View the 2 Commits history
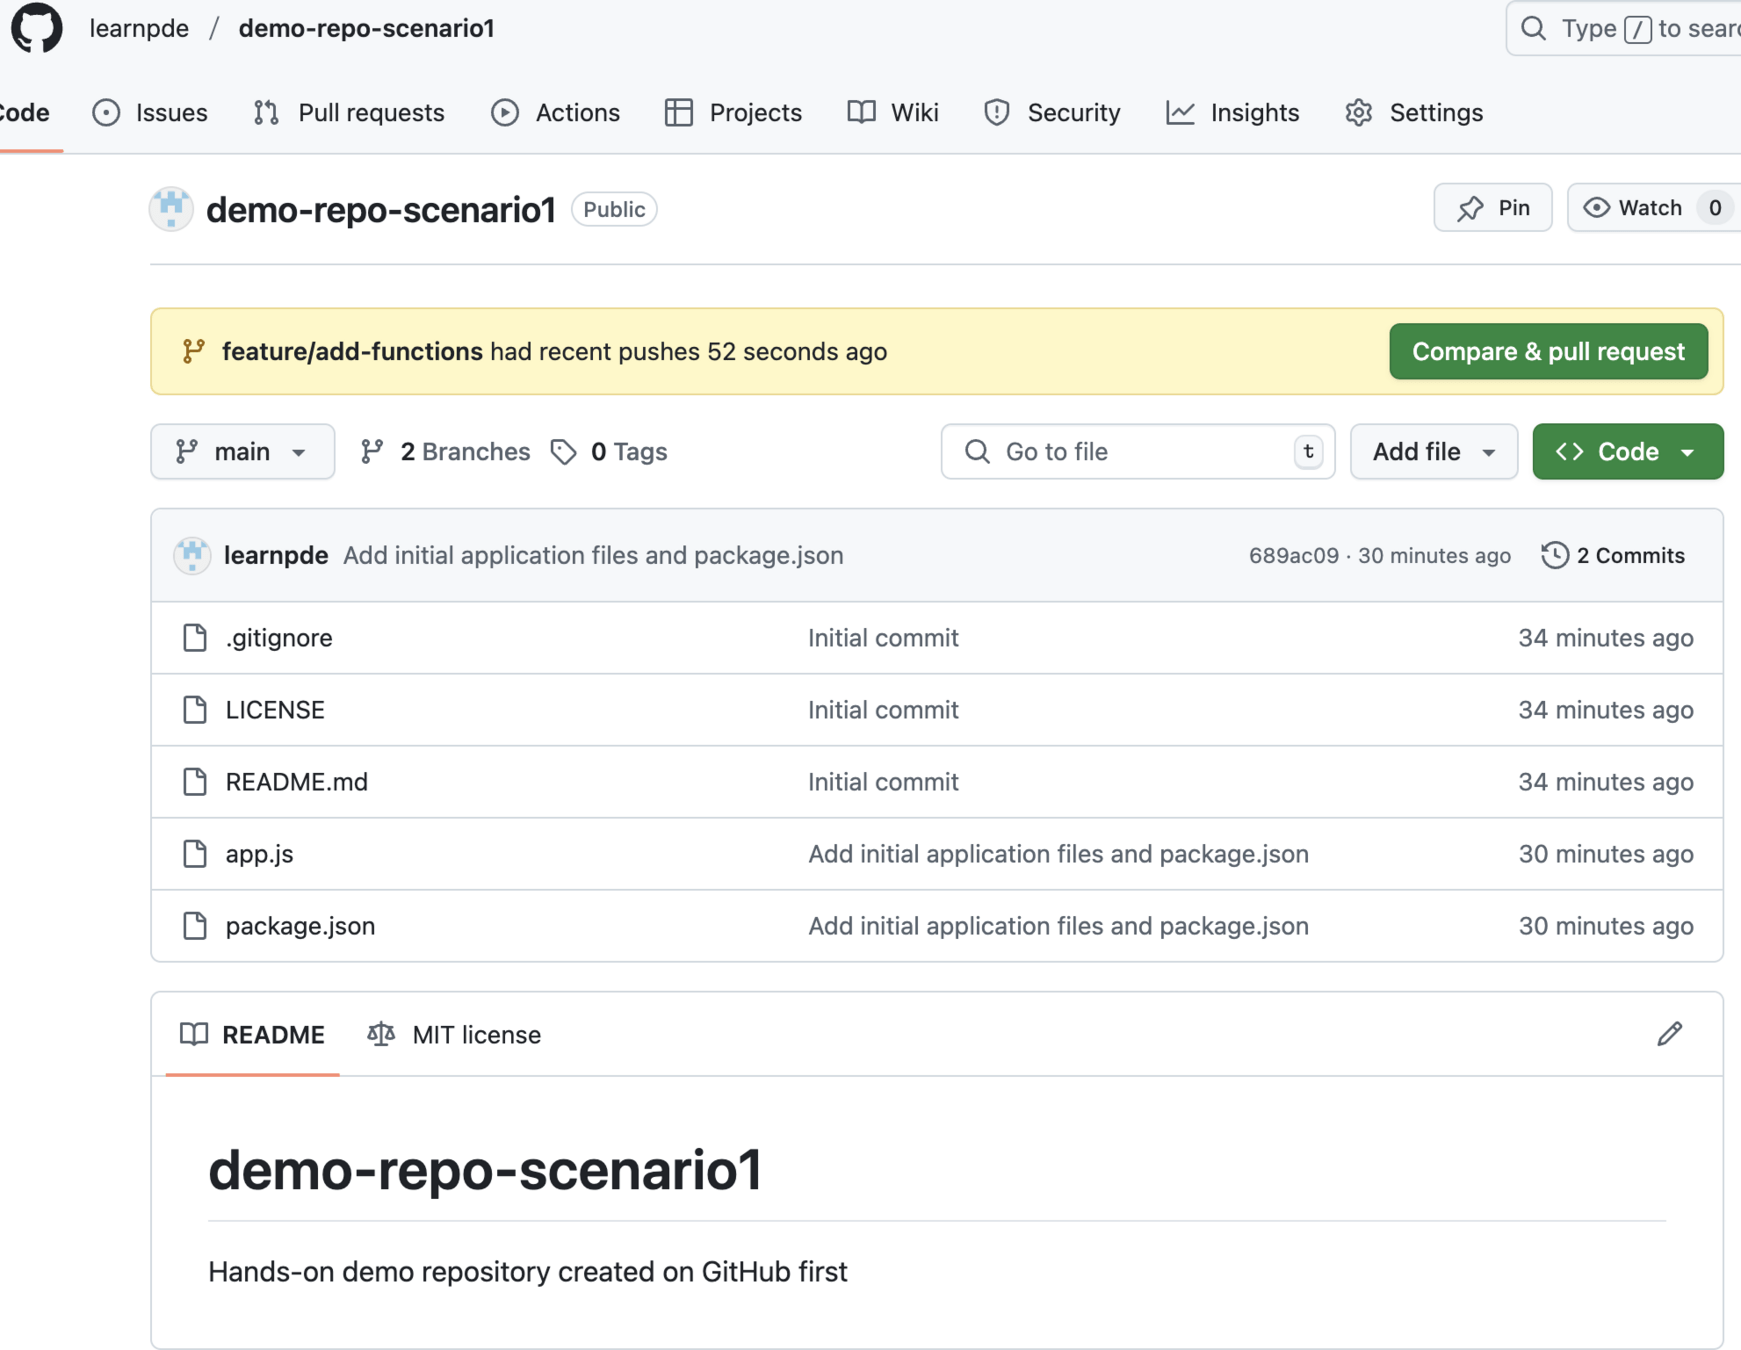 1613,555
